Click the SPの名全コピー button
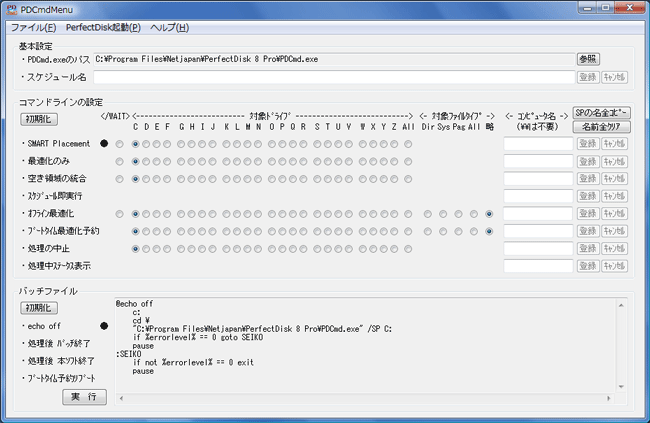 pyautogui.click(x=602, y=112)
